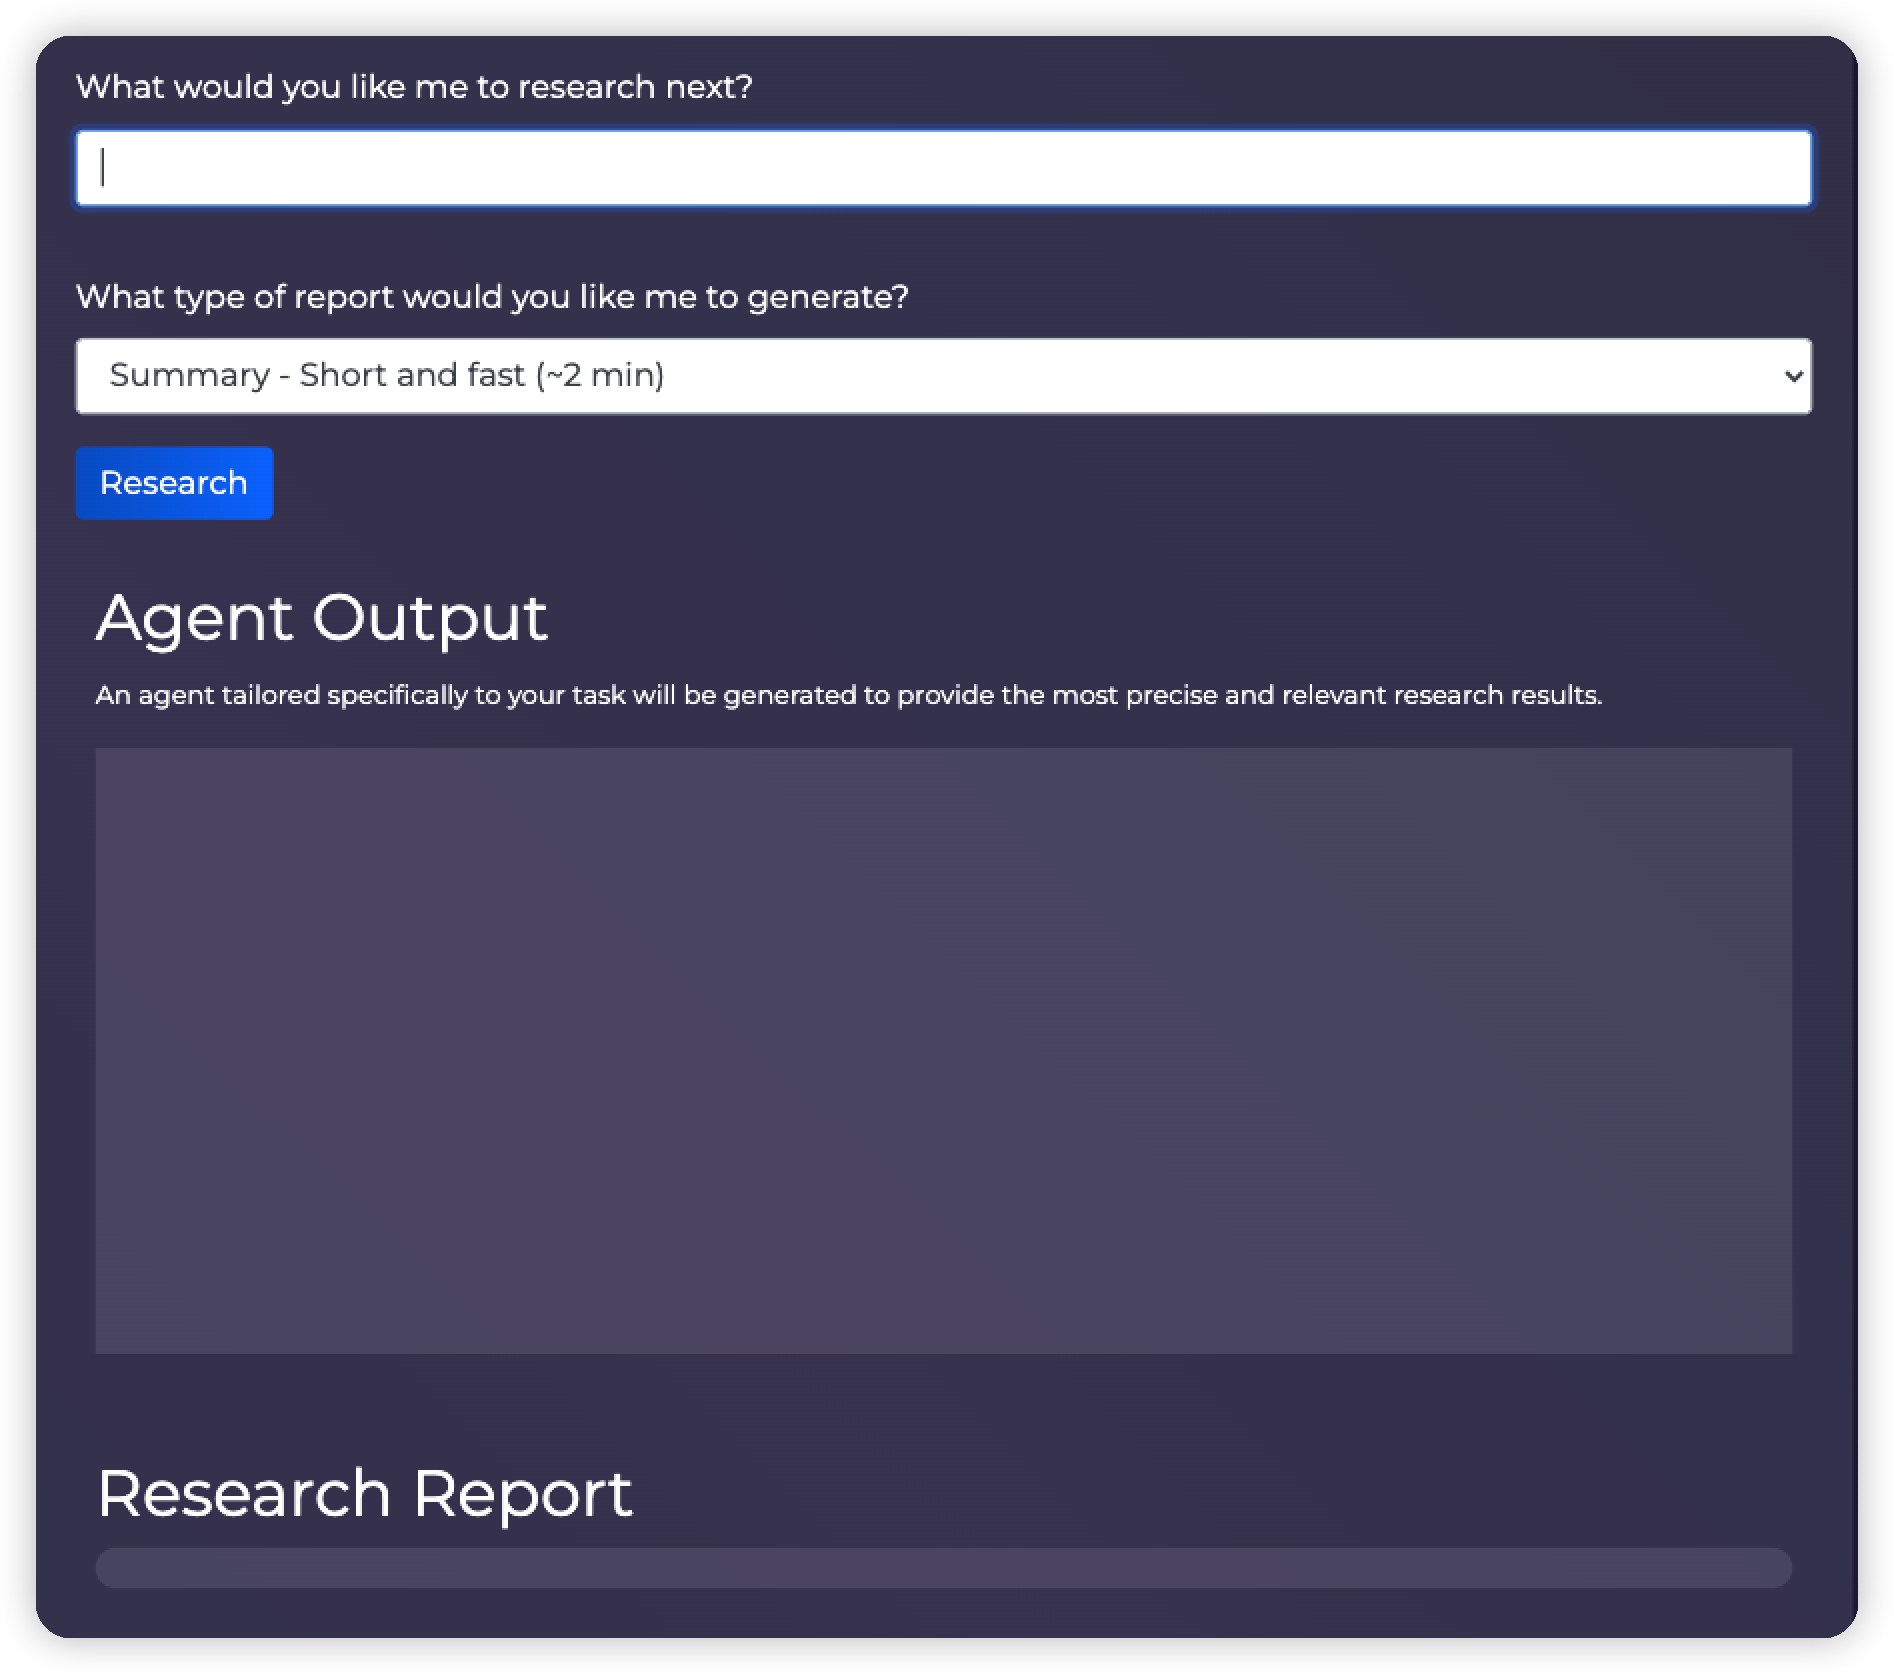1894x1674 pixels.
Task: Focus the research topic input field
Action: click(943, 167)
